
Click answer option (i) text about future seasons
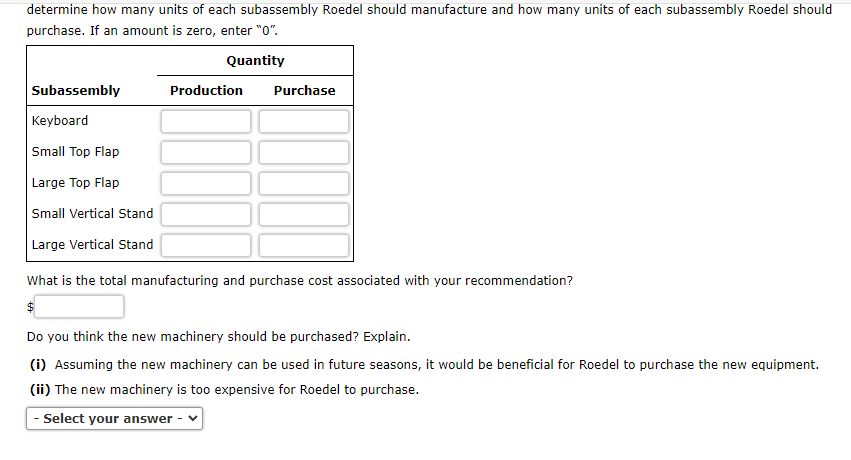(x=436, y=364)
